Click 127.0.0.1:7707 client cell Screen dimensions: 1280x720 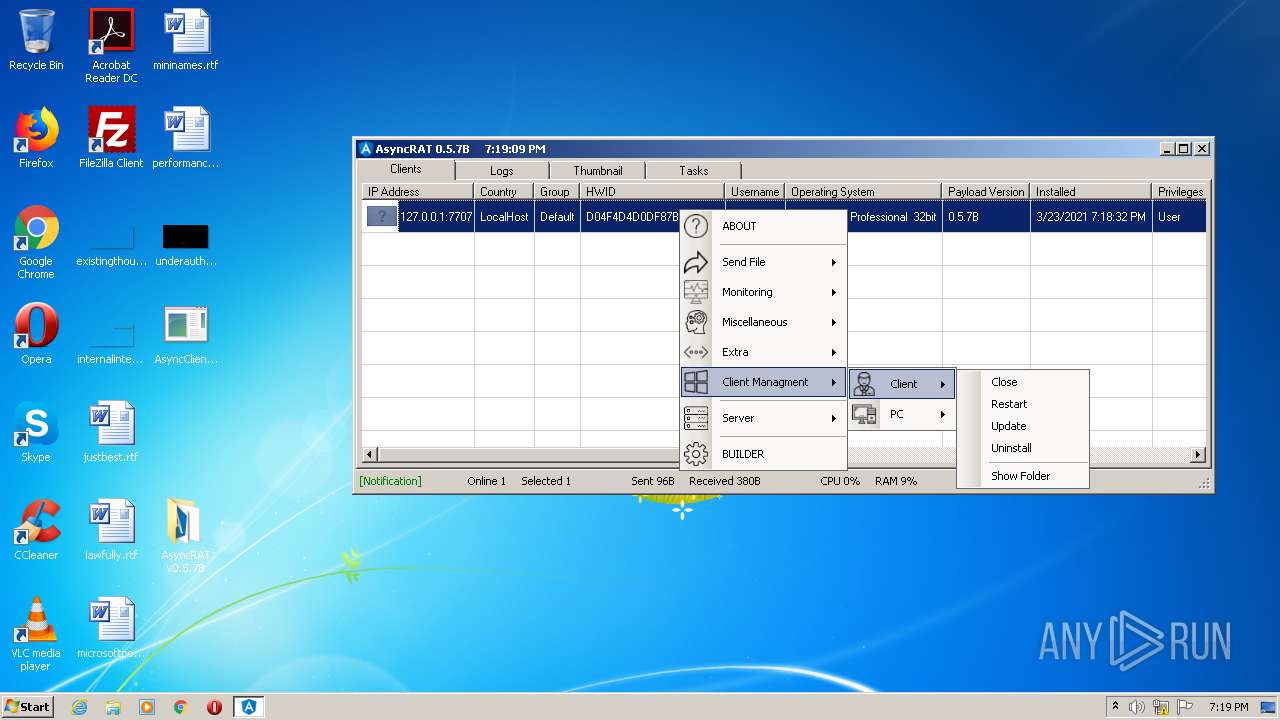point(436,217)
